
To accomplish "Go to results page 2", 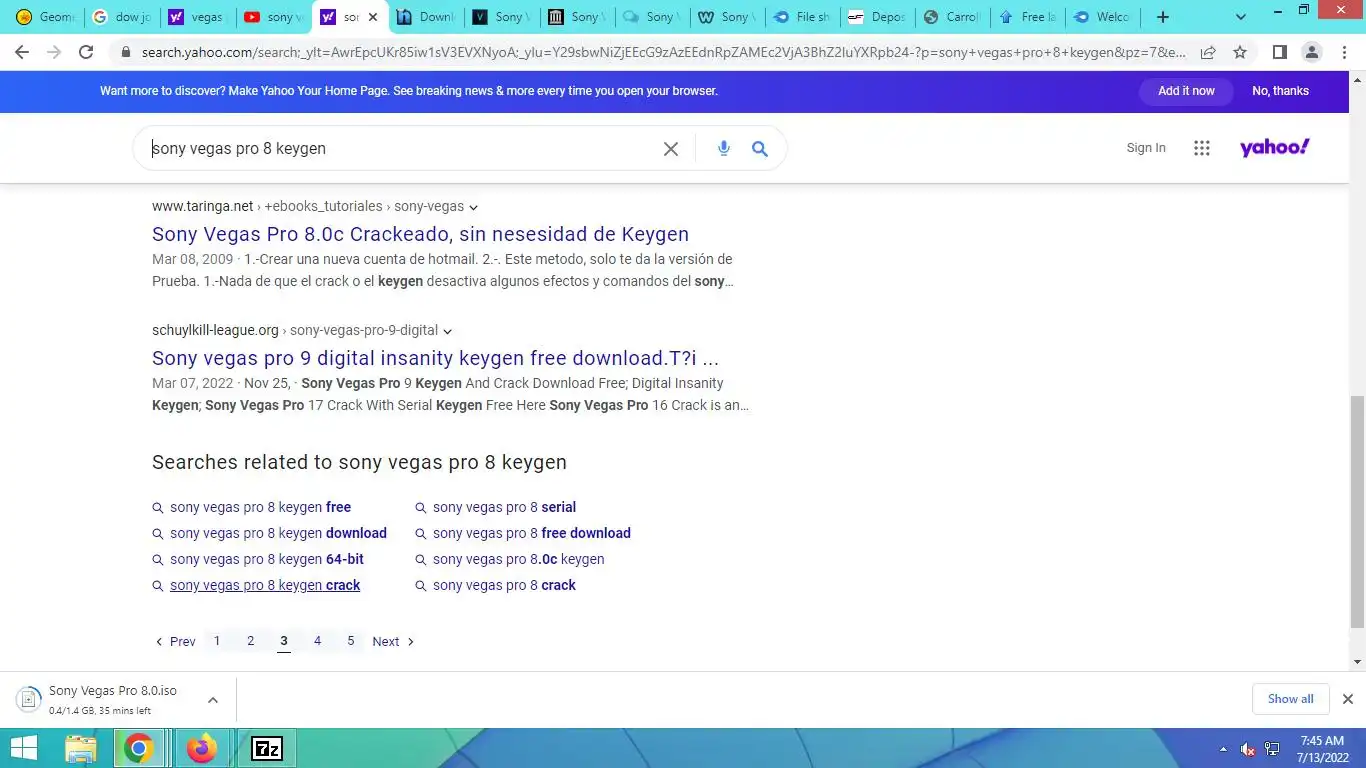I will [x=250, y=641].
